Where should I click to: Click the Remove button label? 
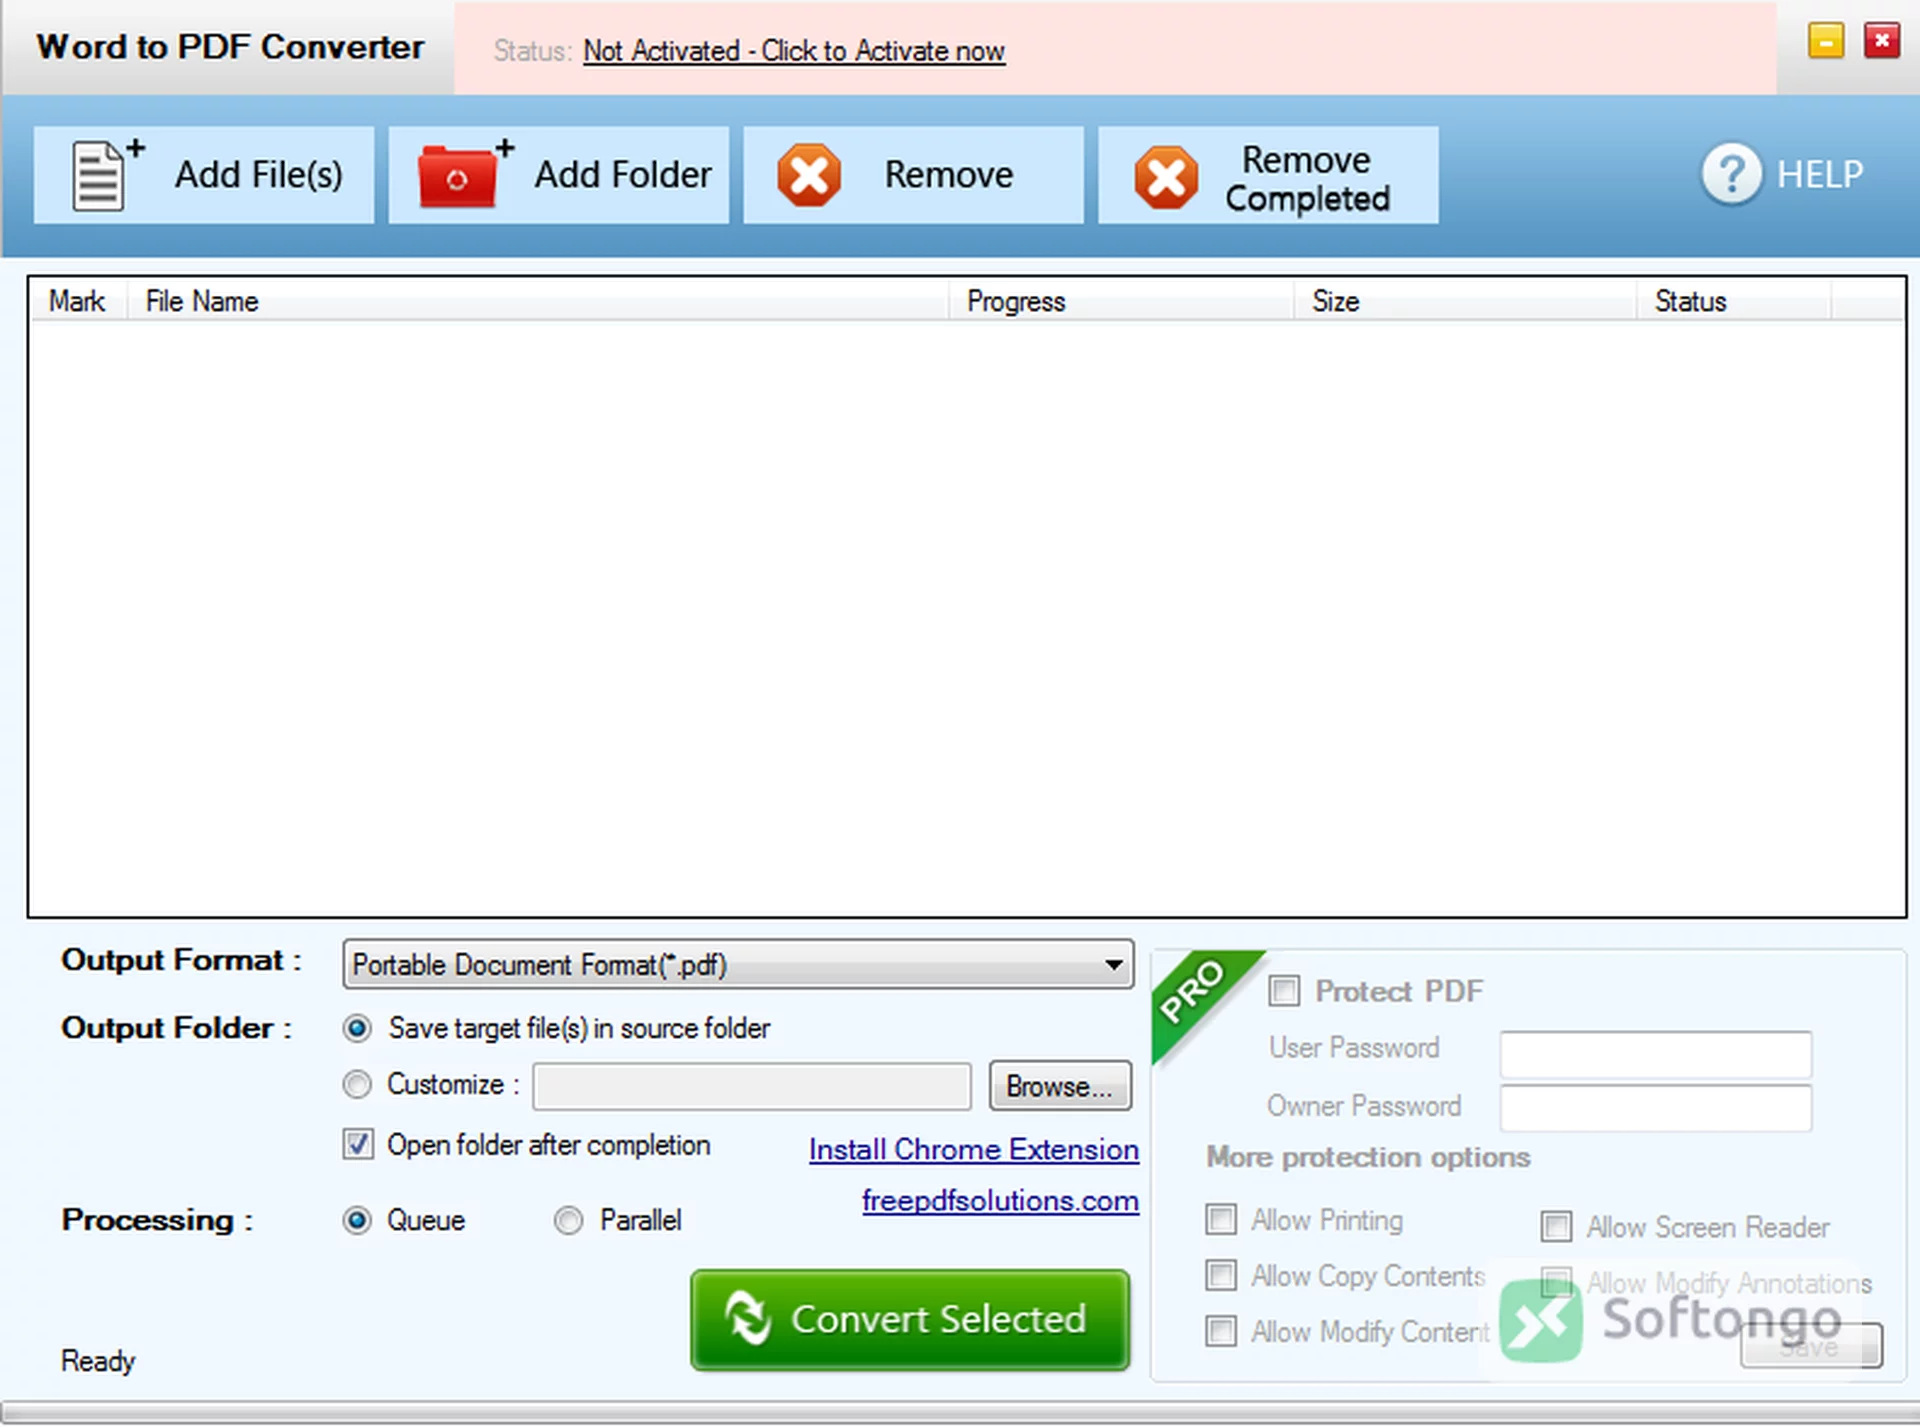coord(949,175)
